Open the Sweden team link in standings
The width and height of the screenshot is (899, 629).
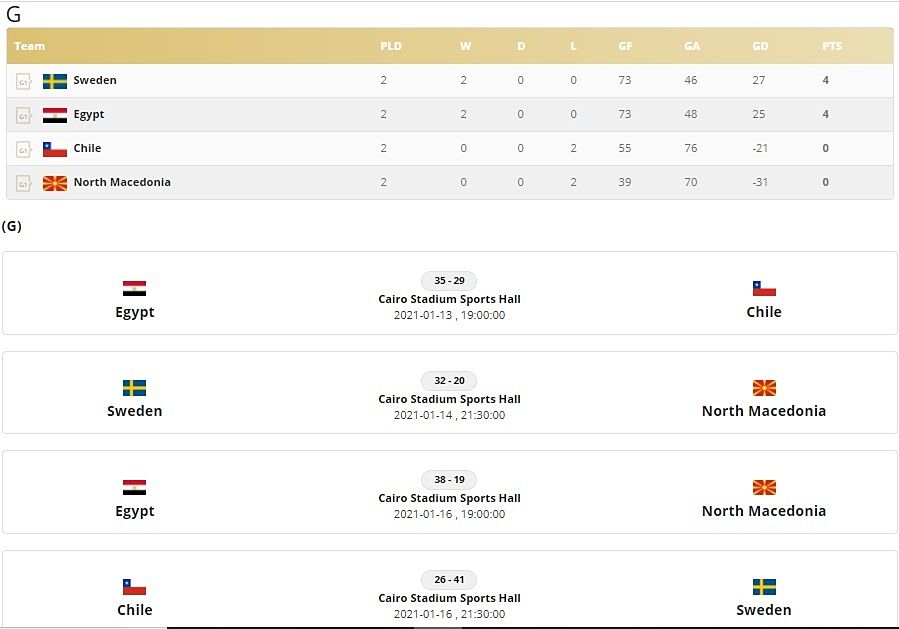[x=95, y=81]
